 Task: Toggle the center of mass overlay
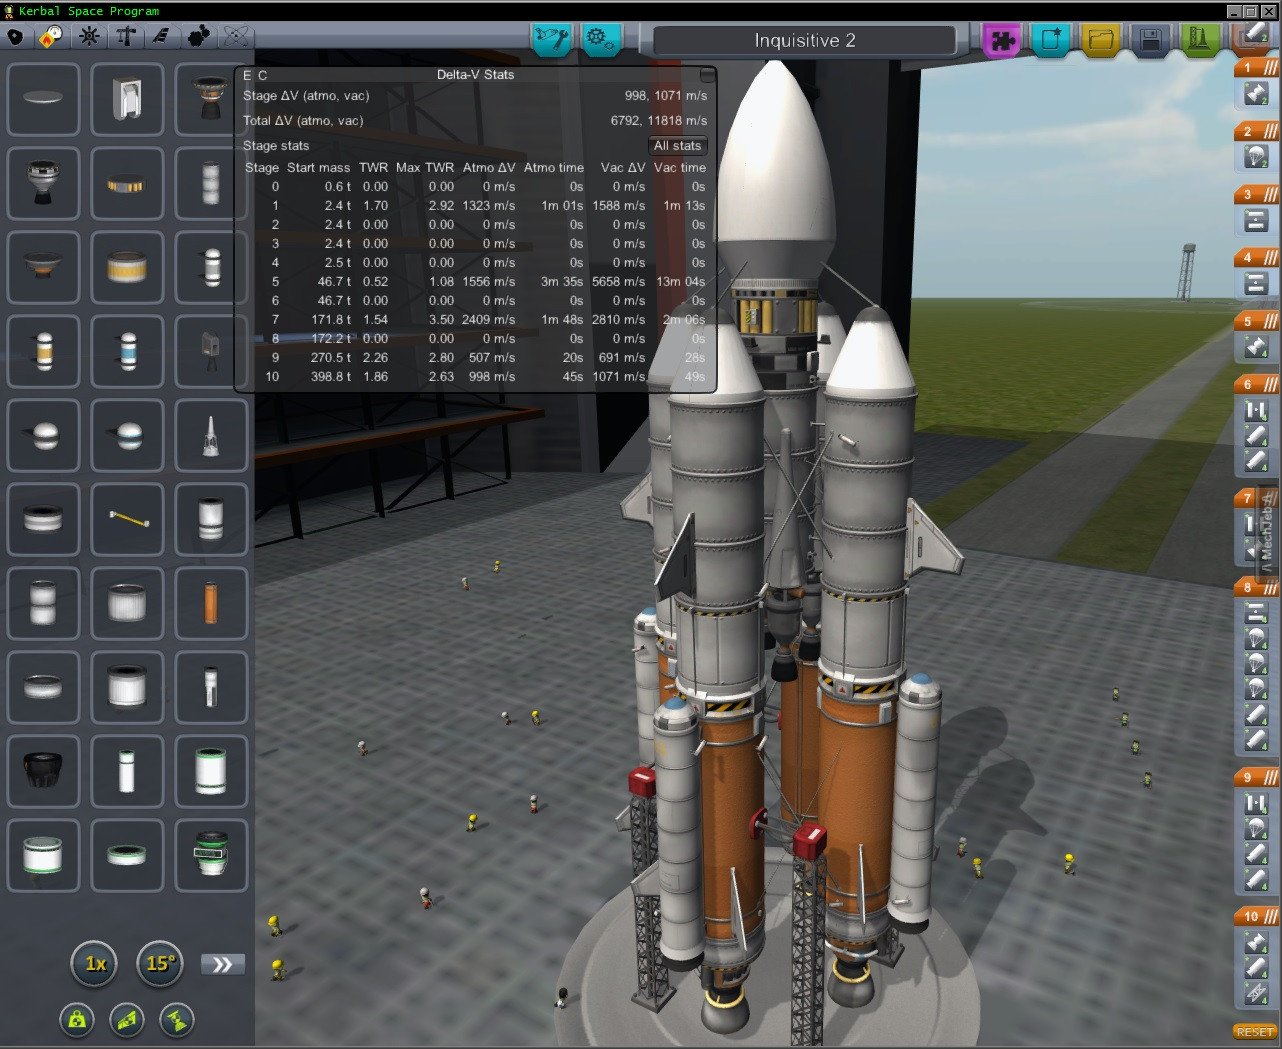[x=77, y=1020]
